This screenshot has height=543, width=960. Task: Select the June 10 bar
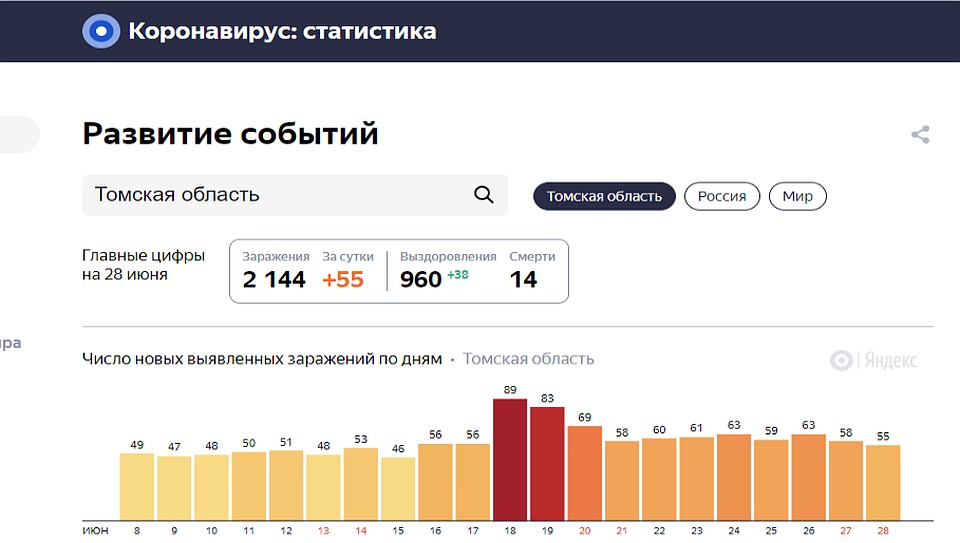(211, 488)
